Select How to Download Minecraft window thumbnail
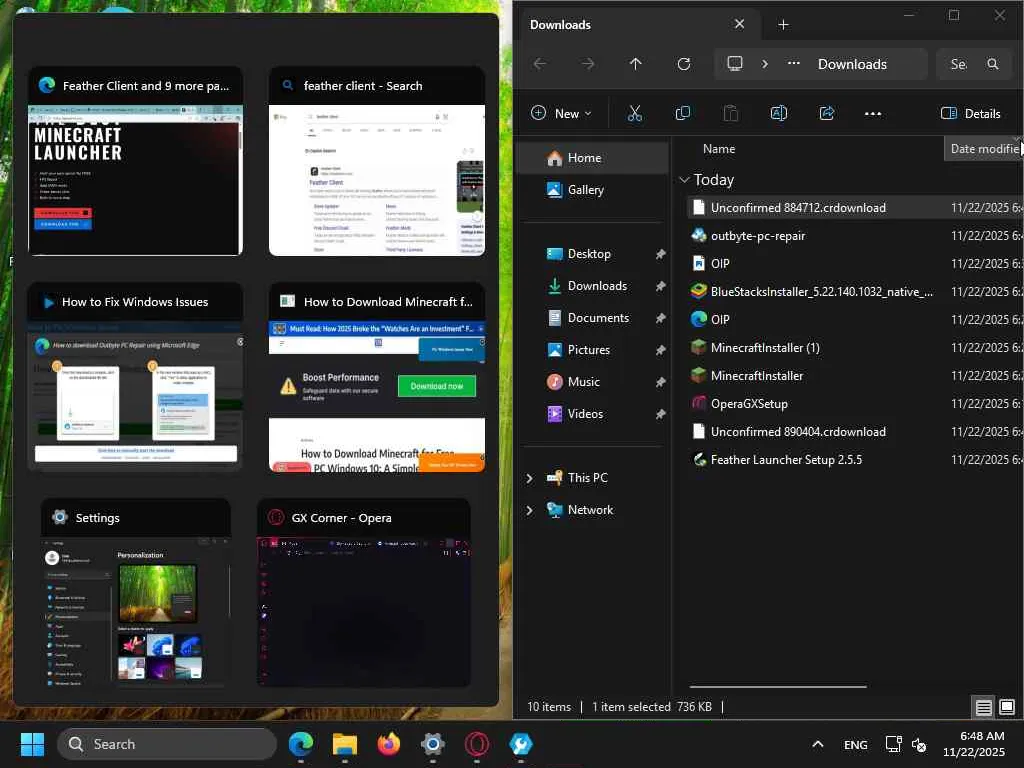The width and height of the screenshot is (1024, 768). click(x=377, y=376)
